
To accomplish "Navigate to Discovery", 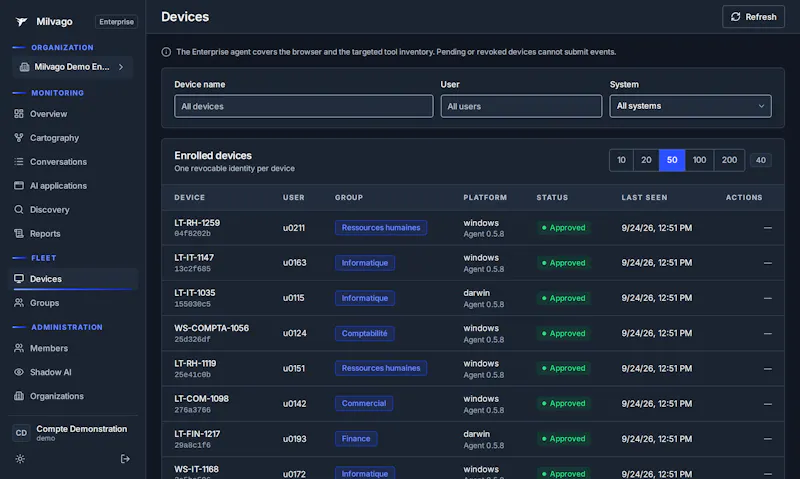I will (x=49, y=210).
